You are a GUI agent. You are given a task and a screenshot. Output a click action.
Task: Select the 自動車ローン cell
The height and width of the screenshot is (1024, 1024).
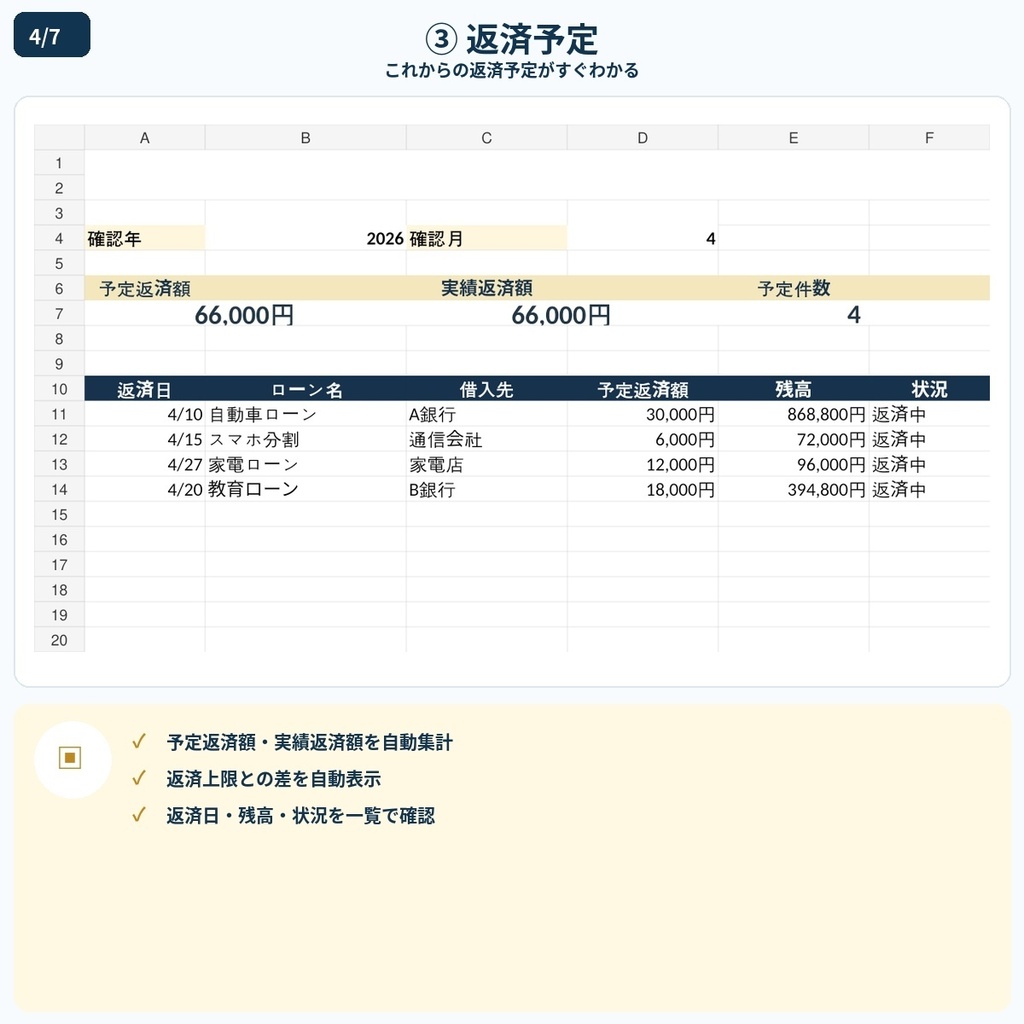tap(306, 414)
